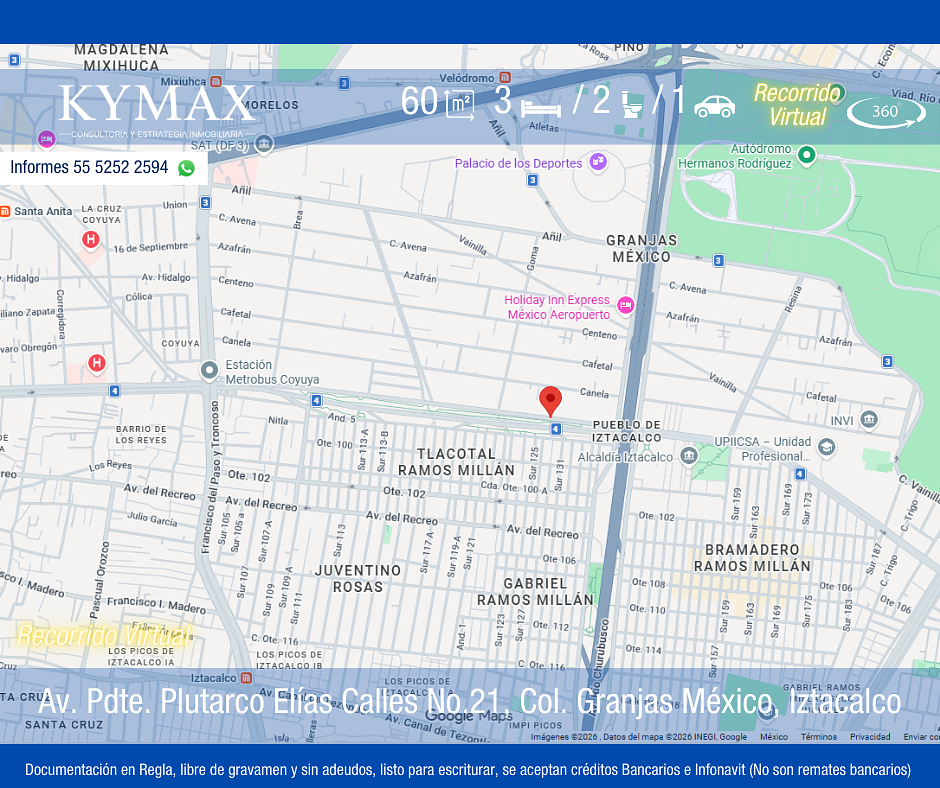Click the SAT (DF 3) government marker
The width and height of the screenshot is (940, 788).
[264, 144]
